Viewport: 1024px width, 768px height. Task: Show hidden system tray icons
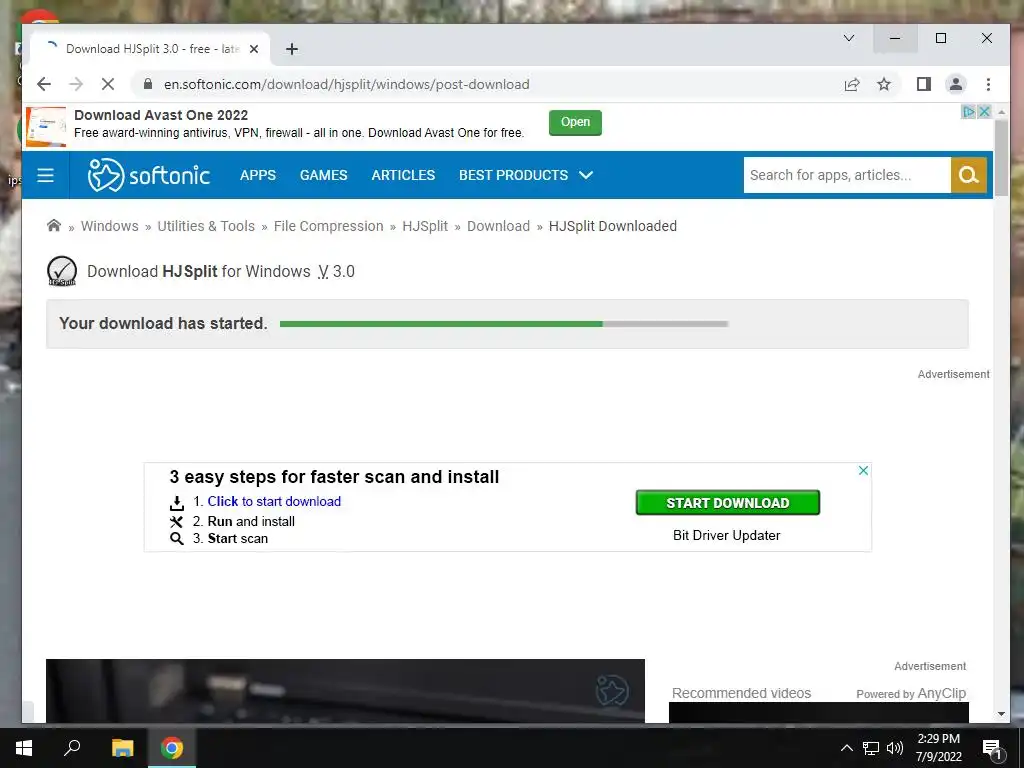click(x=846, y=748)
